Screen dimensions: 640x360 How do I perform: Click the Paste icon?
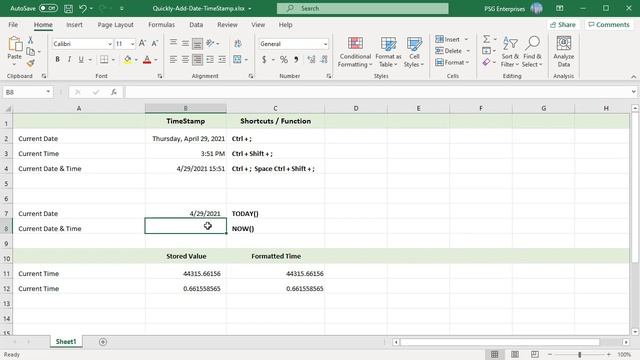pyautogui.click(x=15, y=45)
